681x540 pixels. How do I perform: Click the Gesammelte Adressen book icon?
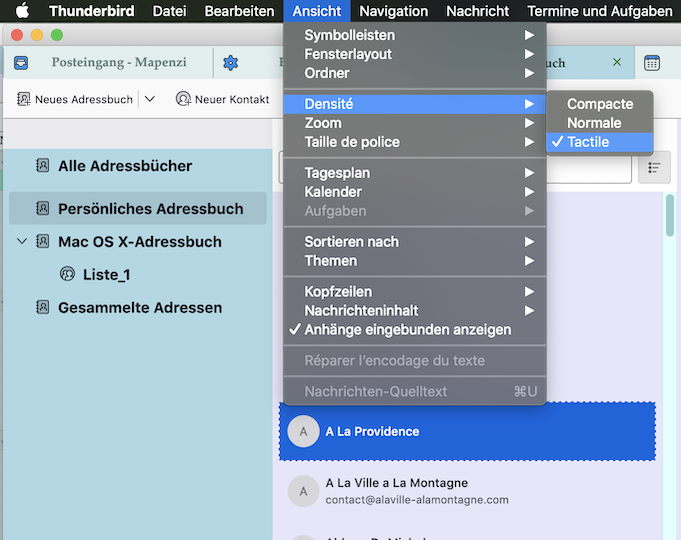[x=42, y=307]
